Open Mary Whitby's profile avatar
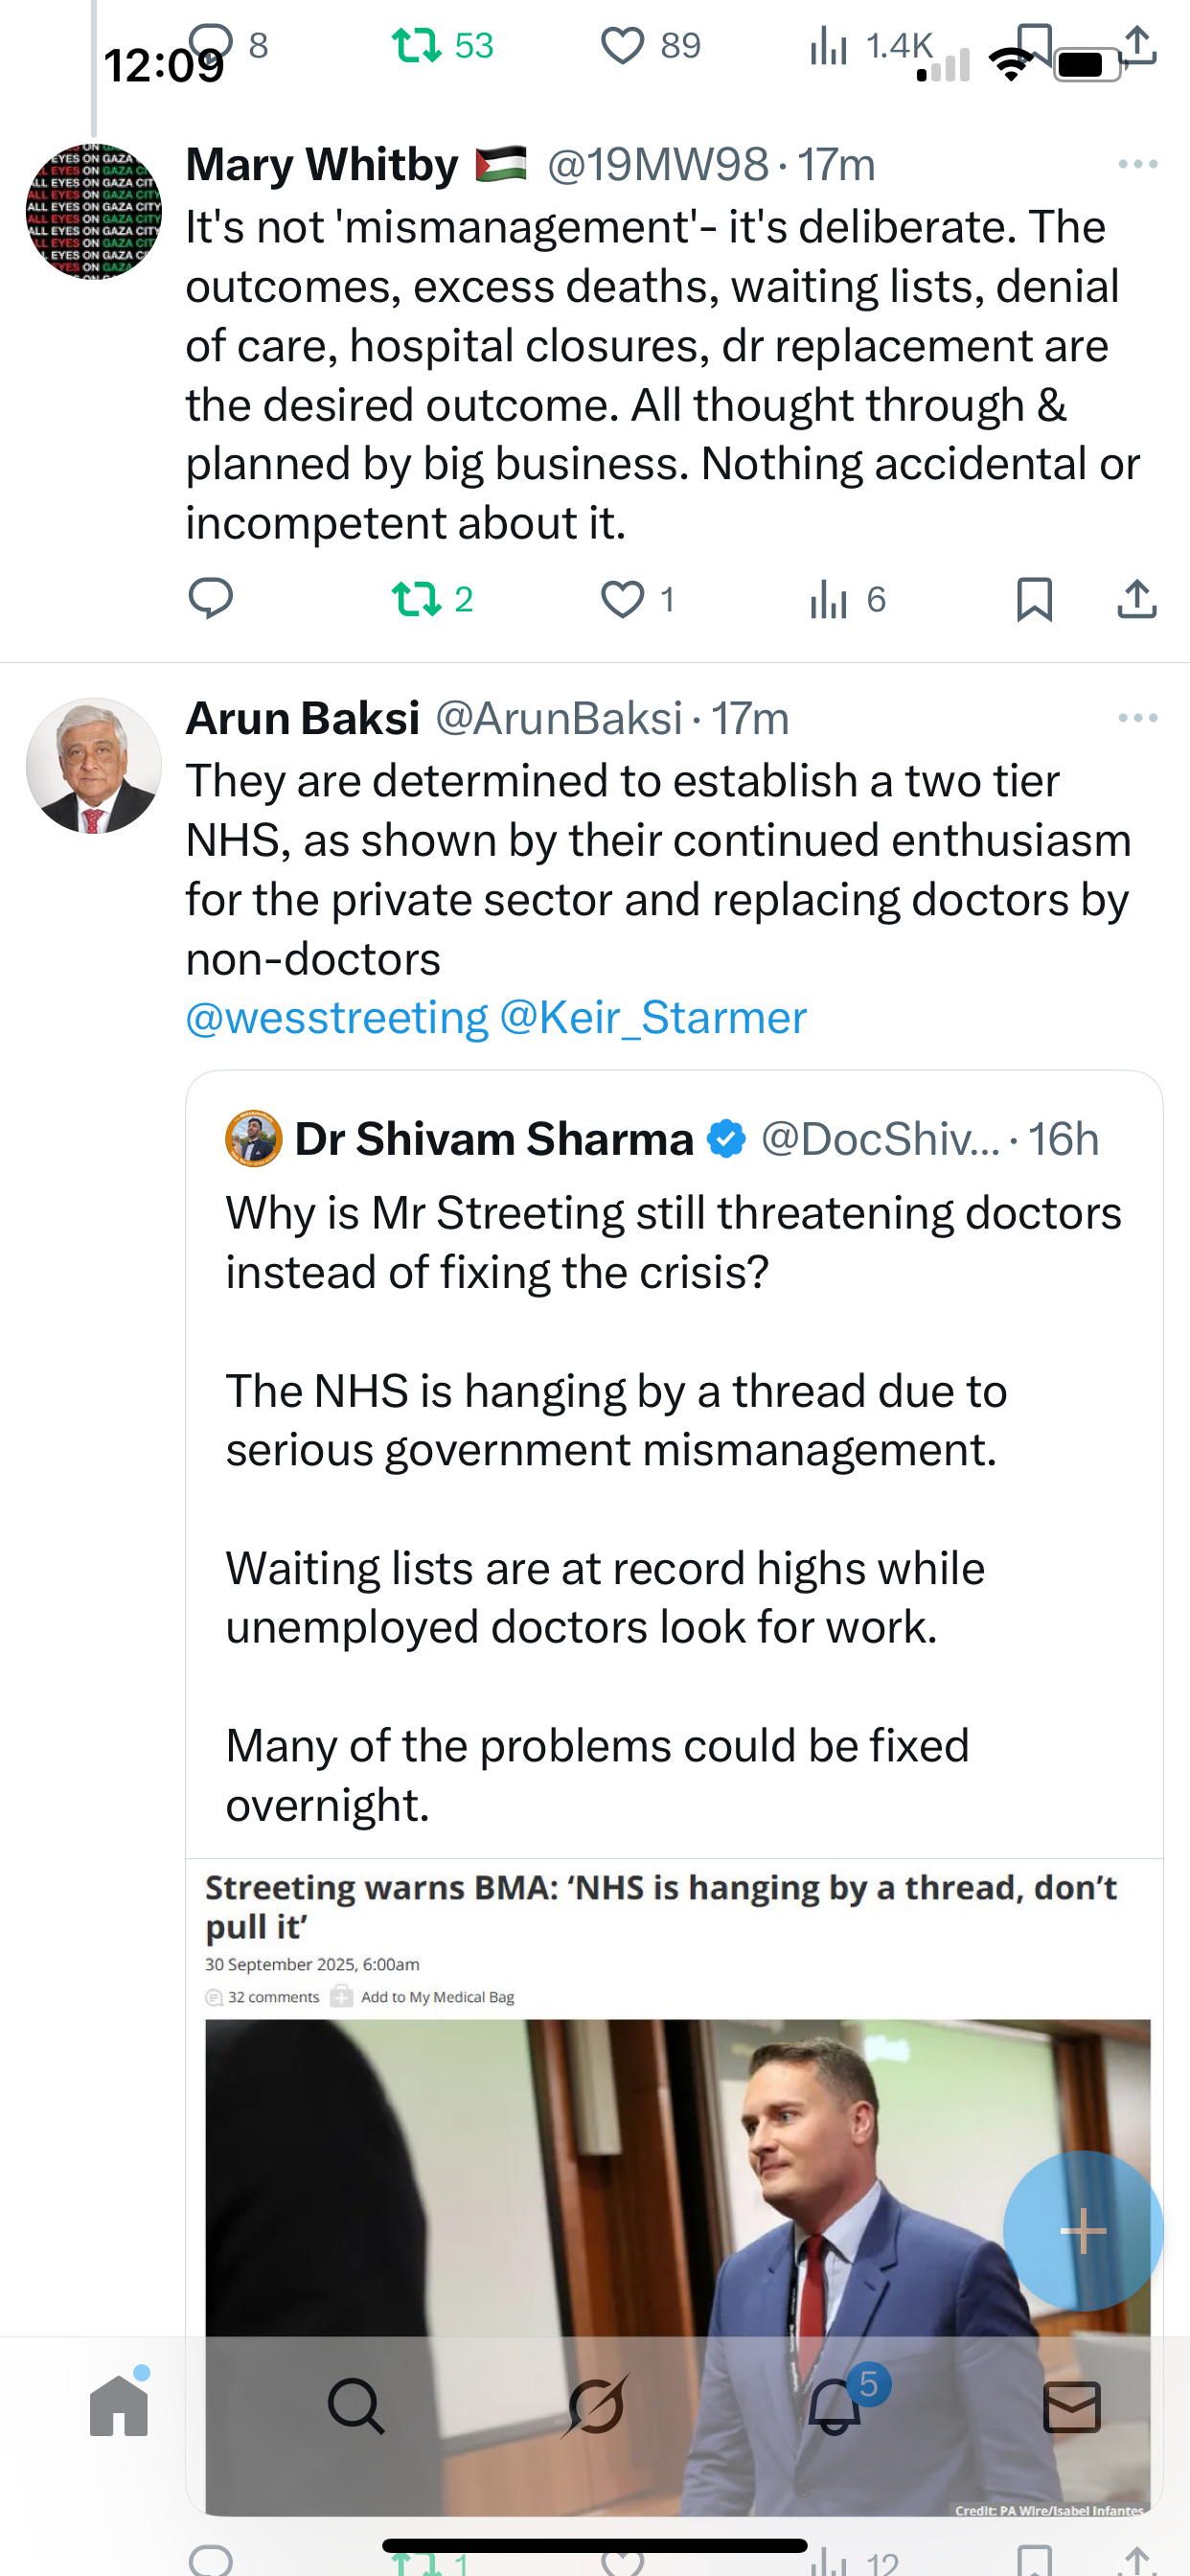Screen dimensions: 1190x2576 point(94,210)
